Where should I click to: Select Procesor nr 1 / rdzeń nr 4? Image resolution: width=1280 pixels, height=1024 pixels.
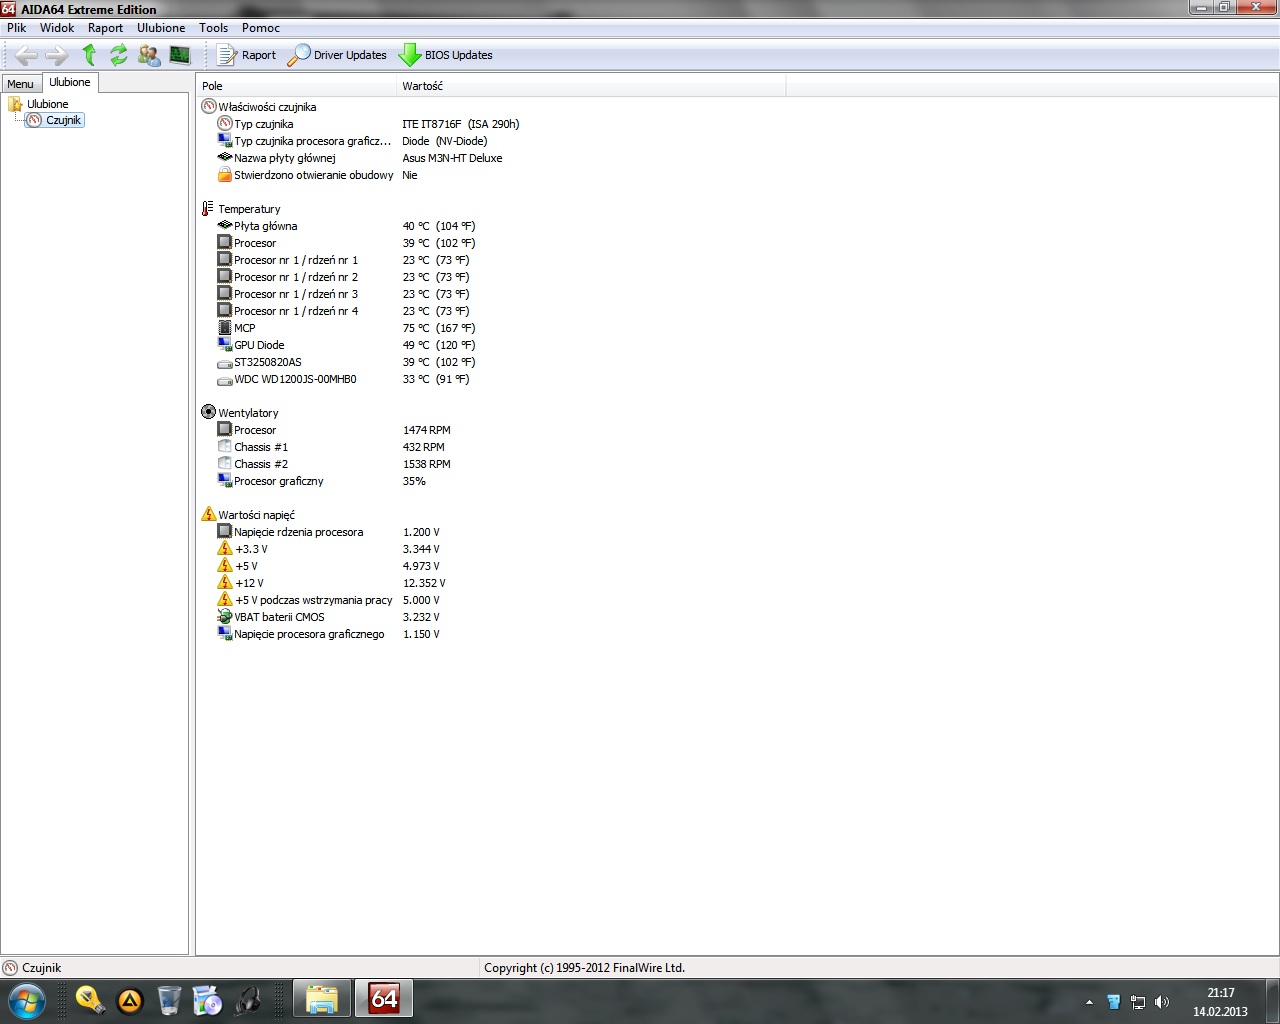click(343, 311)
